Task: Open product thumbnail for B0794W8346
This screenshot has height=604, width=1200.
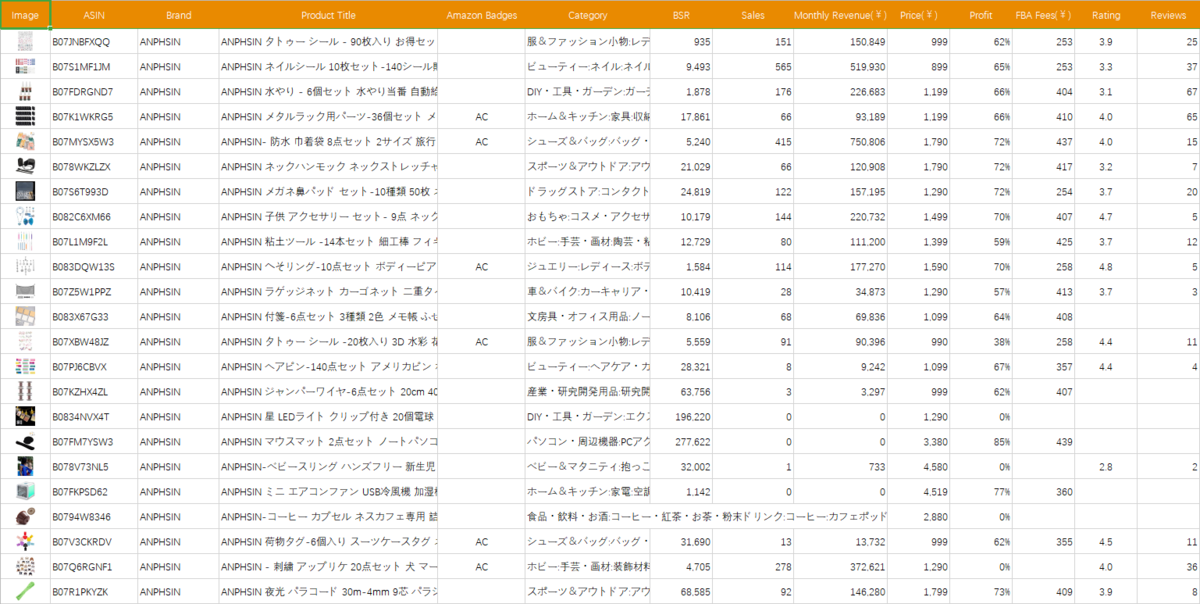Action: click(25, 517)
